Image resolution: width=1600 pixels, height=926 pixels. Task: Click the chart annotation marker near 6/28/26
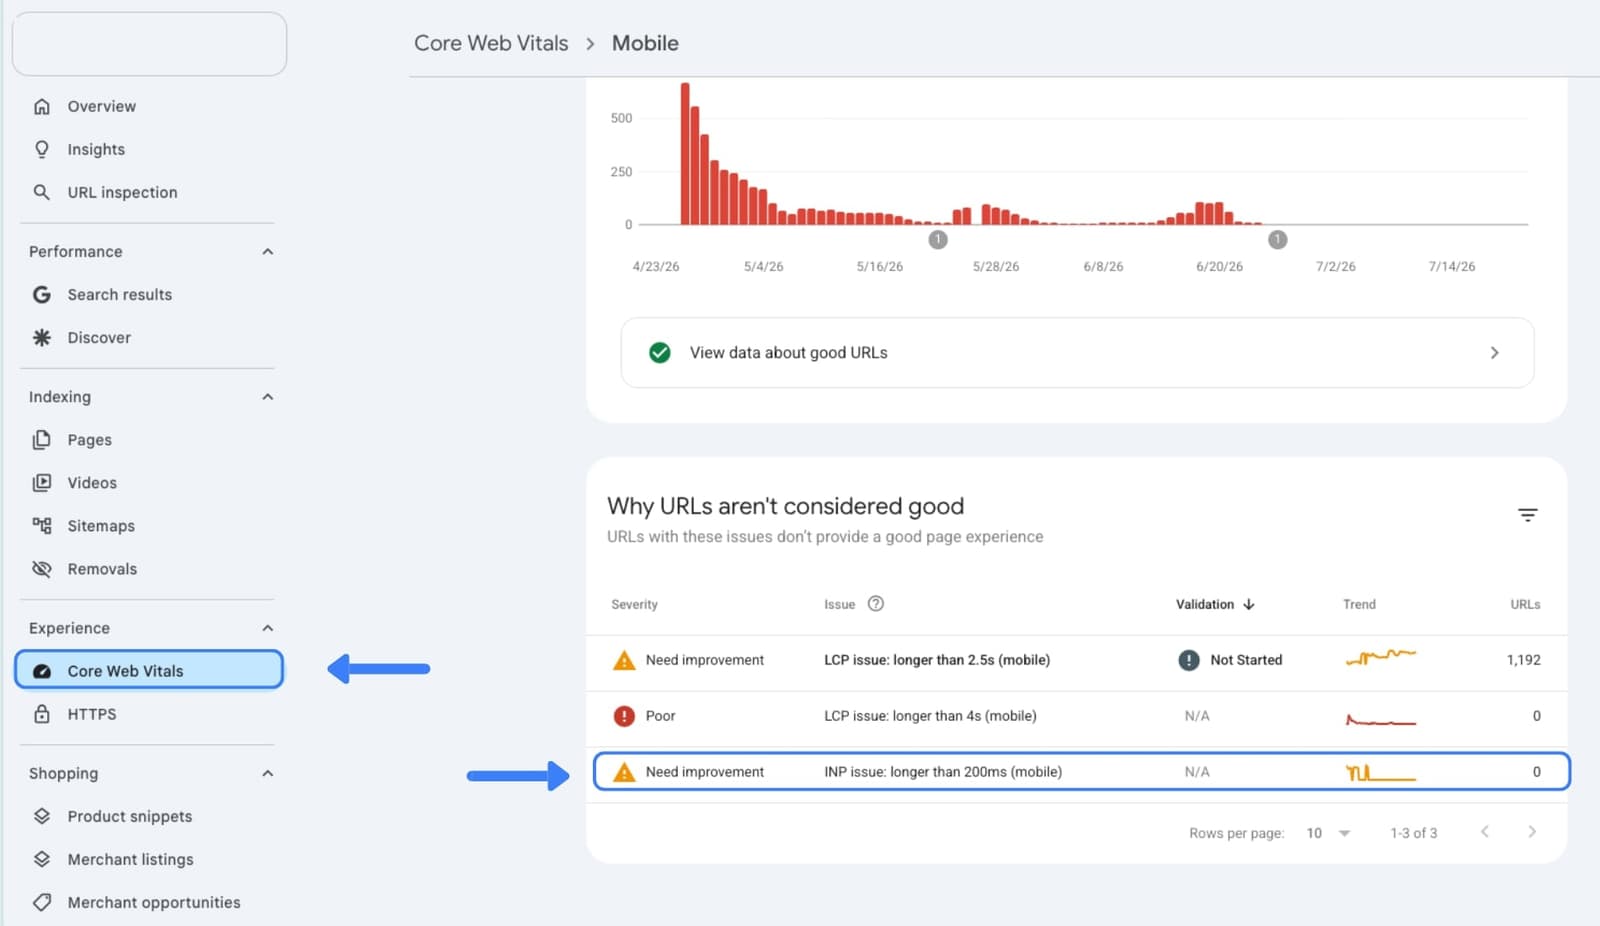pos(1277,239)
